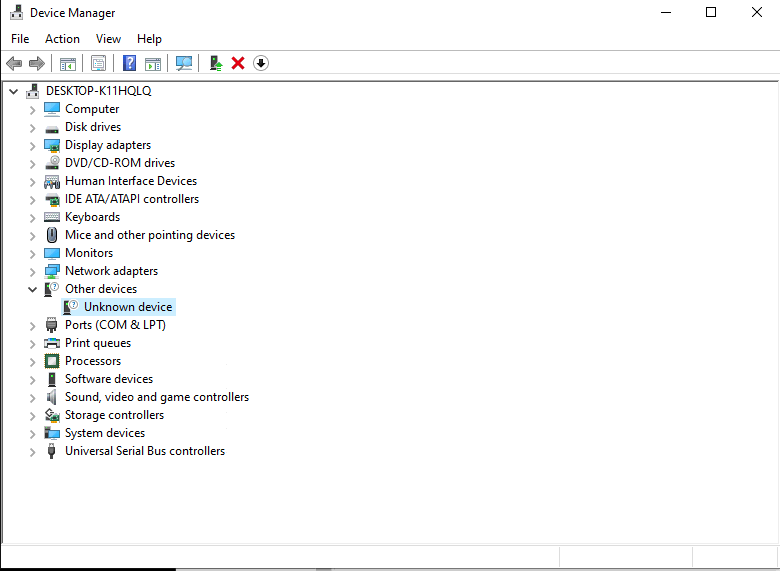
Task: Select the IDE ATA/ATAPI controllers icon
Action: (52, 199)
